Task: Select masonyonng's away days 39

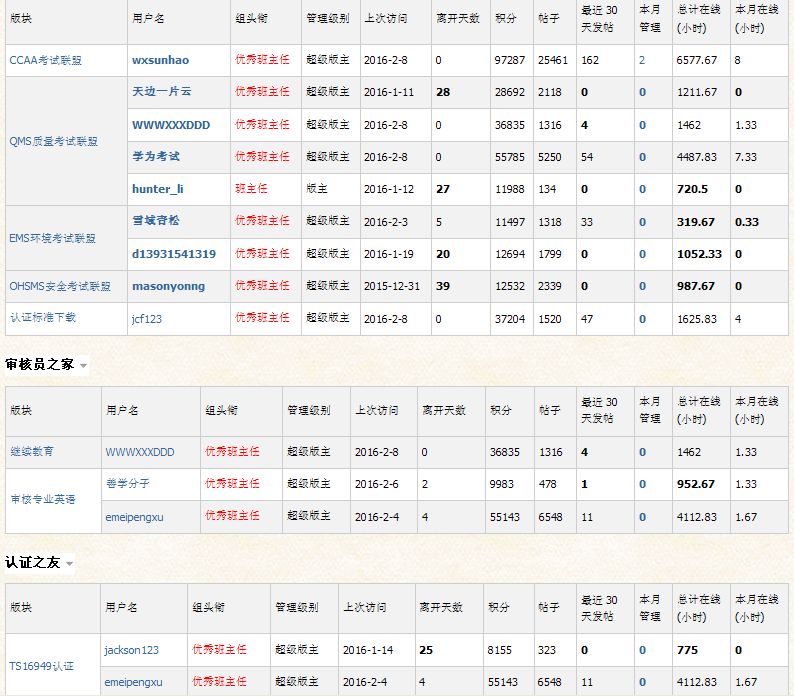Action: coord(443,286)
